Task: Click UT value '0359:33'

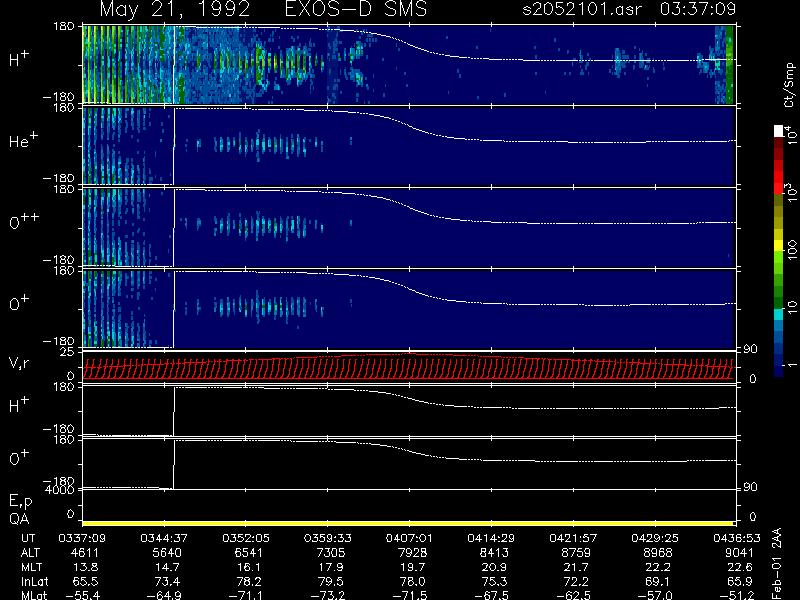Action: pyautogui.click(x=327, y=538)
